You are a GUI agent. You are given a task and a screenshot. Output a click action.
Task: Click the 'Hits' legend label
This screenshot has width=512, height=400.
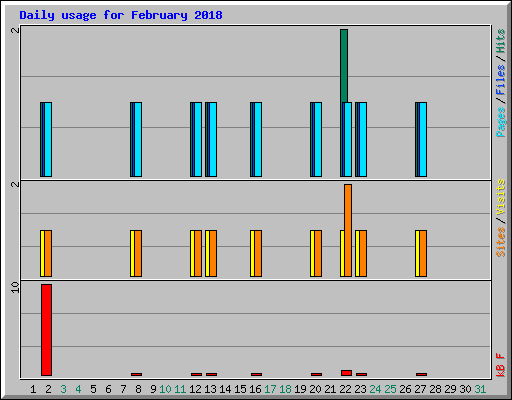tap(501, 41)
